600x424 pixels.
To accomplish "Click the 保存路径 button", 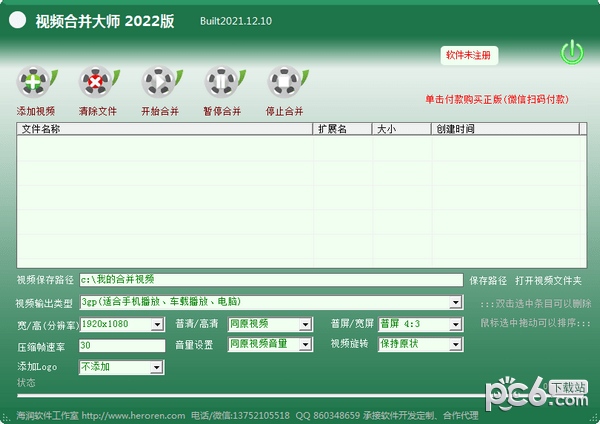I will tap(488, 280).
